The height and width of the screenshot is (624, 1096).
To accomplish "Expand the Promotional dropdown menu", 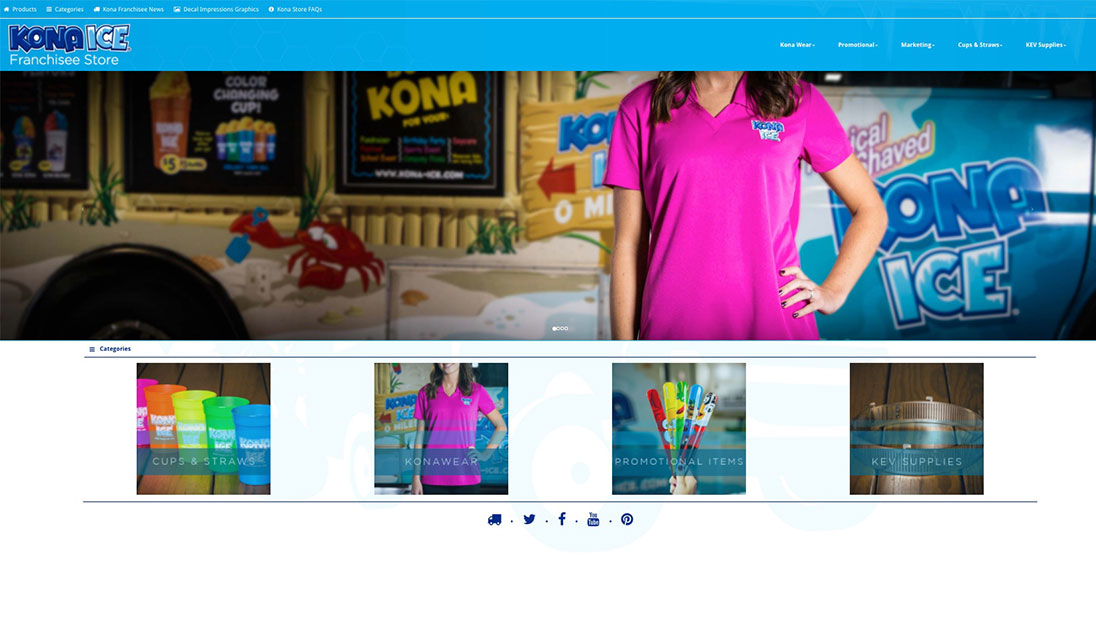I will click(858, 45).
